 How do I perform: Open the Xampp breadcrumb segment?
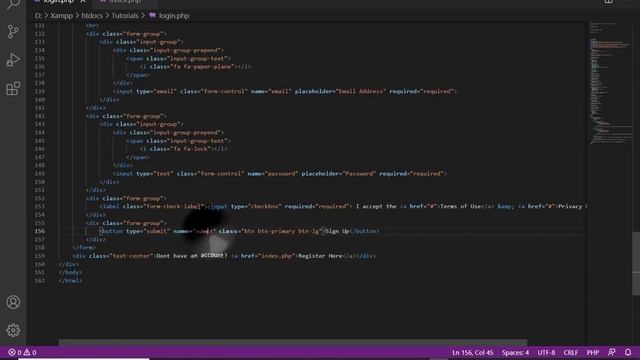tap(61, 16)
